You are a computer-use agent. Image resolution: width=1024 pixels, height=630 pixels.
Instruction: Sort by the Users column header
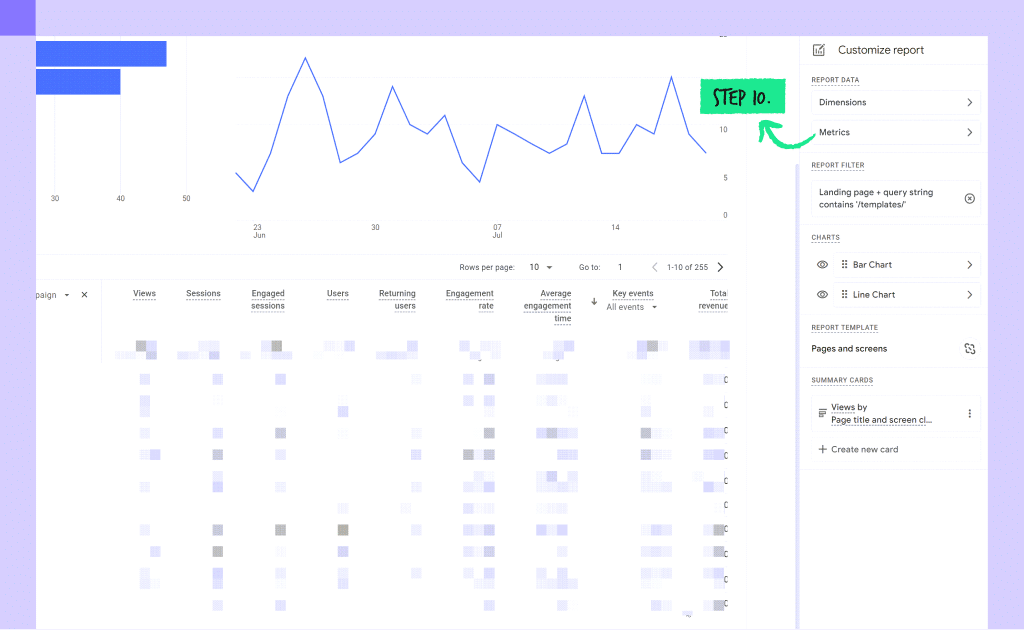tap(338, 294)
